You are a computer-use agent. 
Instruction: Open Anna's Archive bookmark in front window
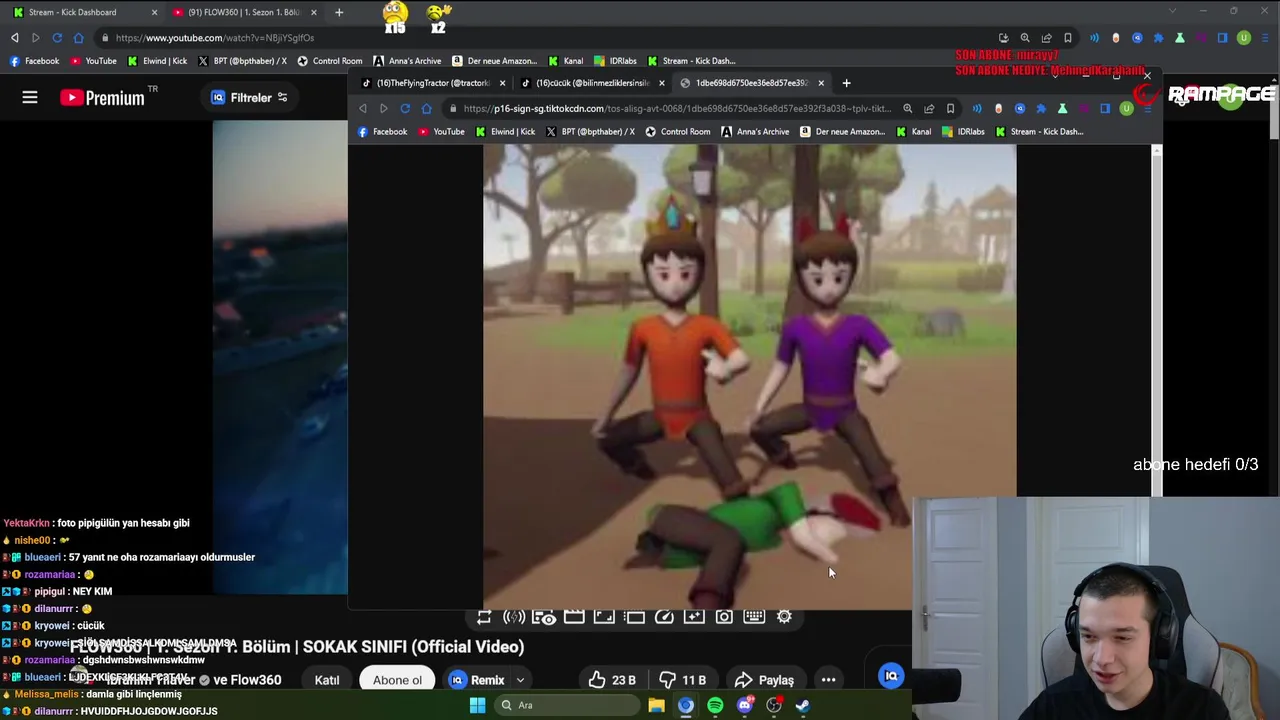(x=755, y=131)
